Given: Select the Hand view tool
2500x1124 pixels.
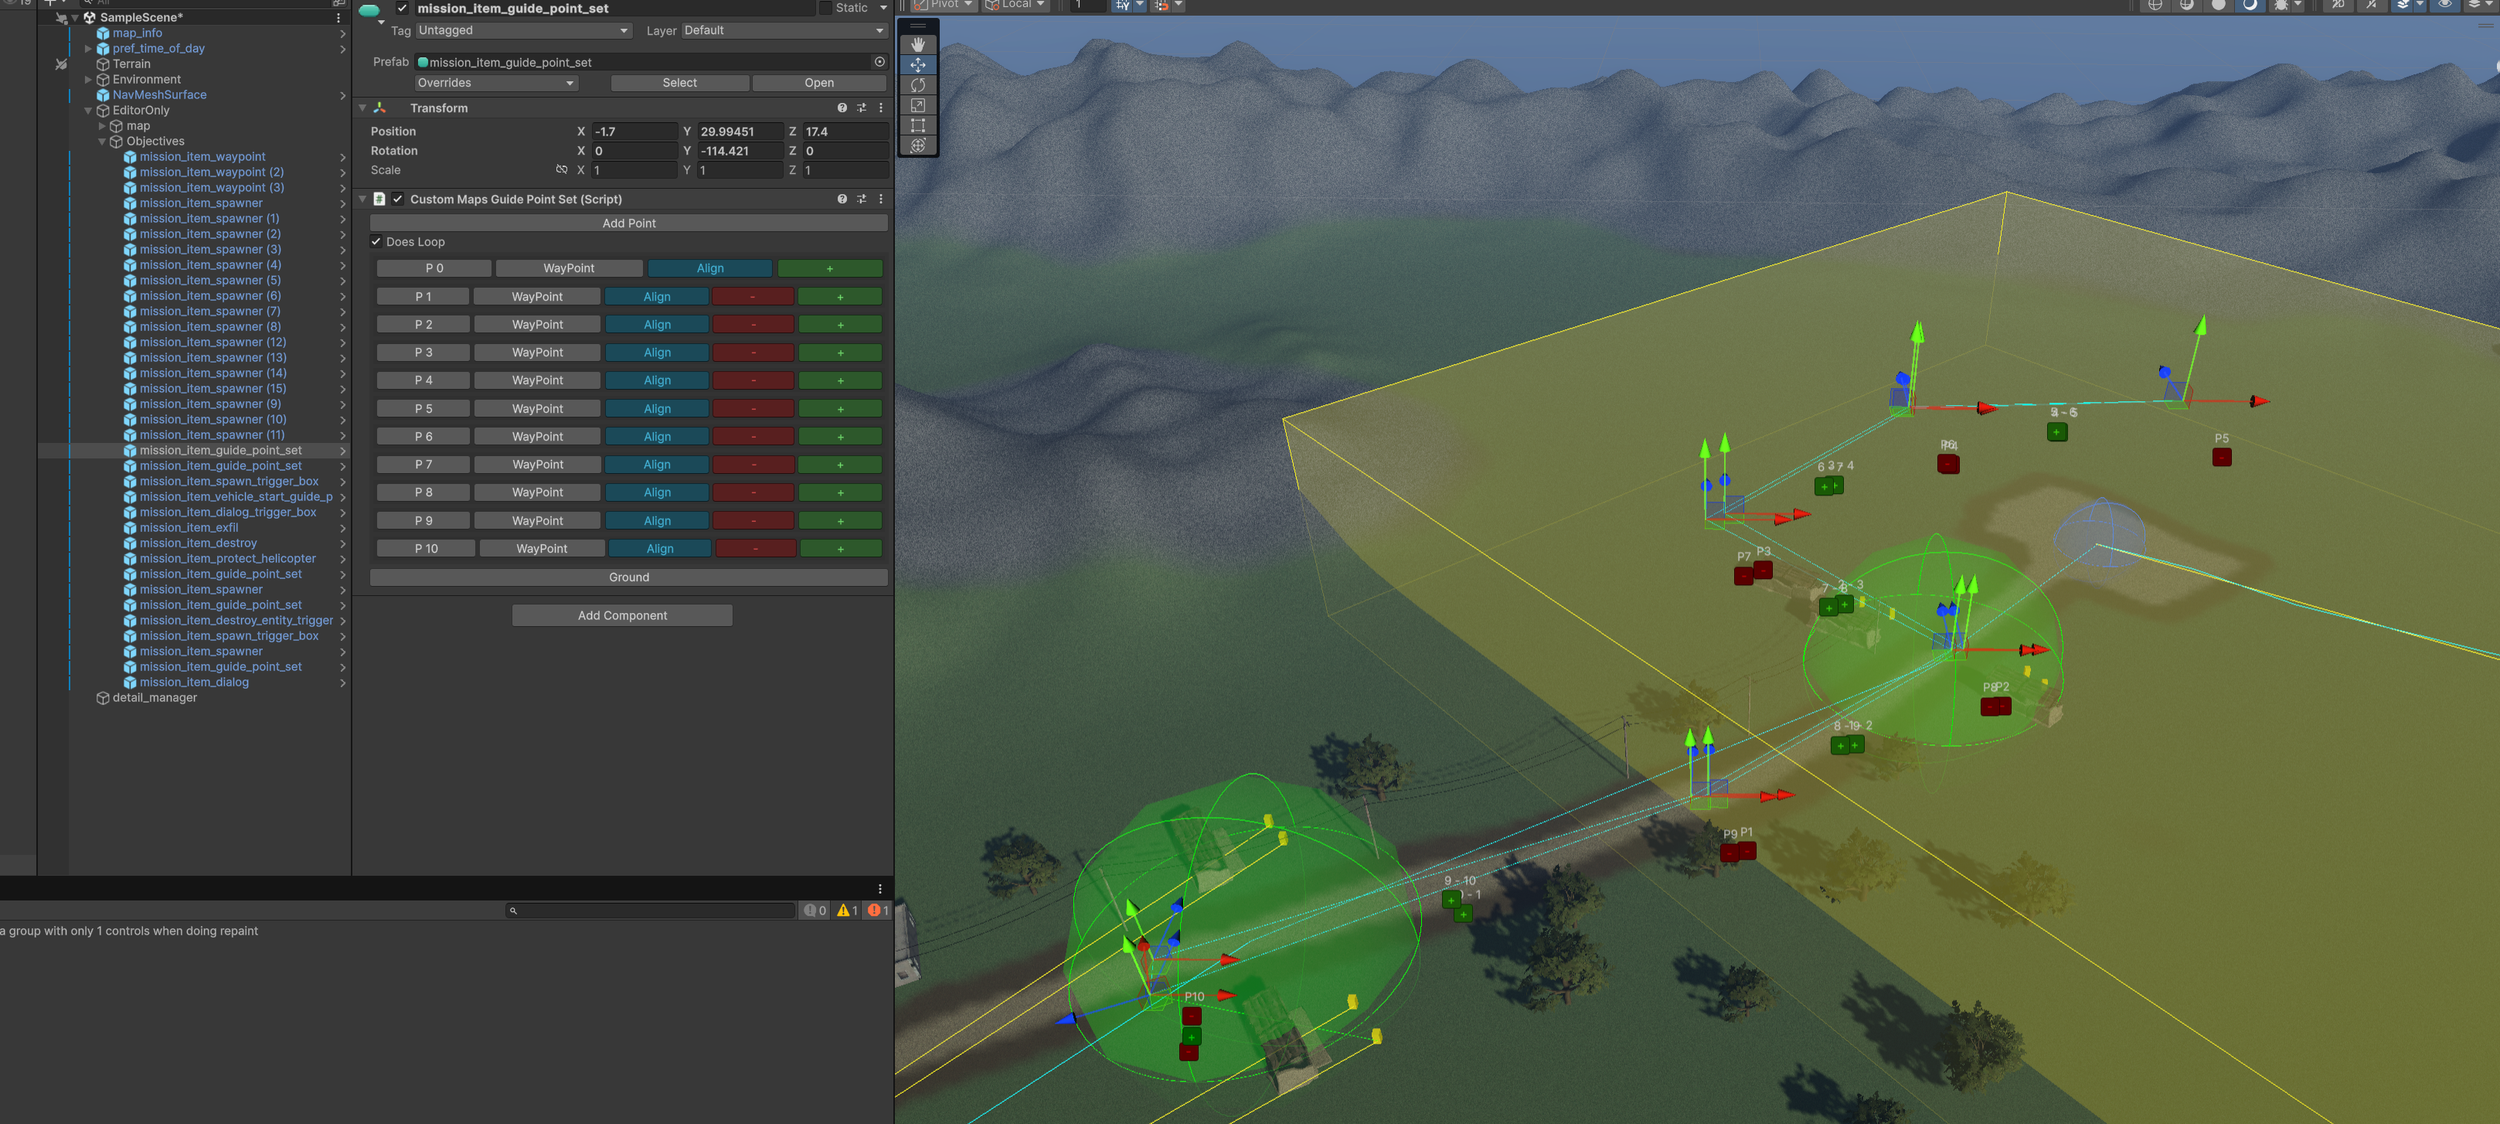Looking at the screenshot, I should (917, 45).
